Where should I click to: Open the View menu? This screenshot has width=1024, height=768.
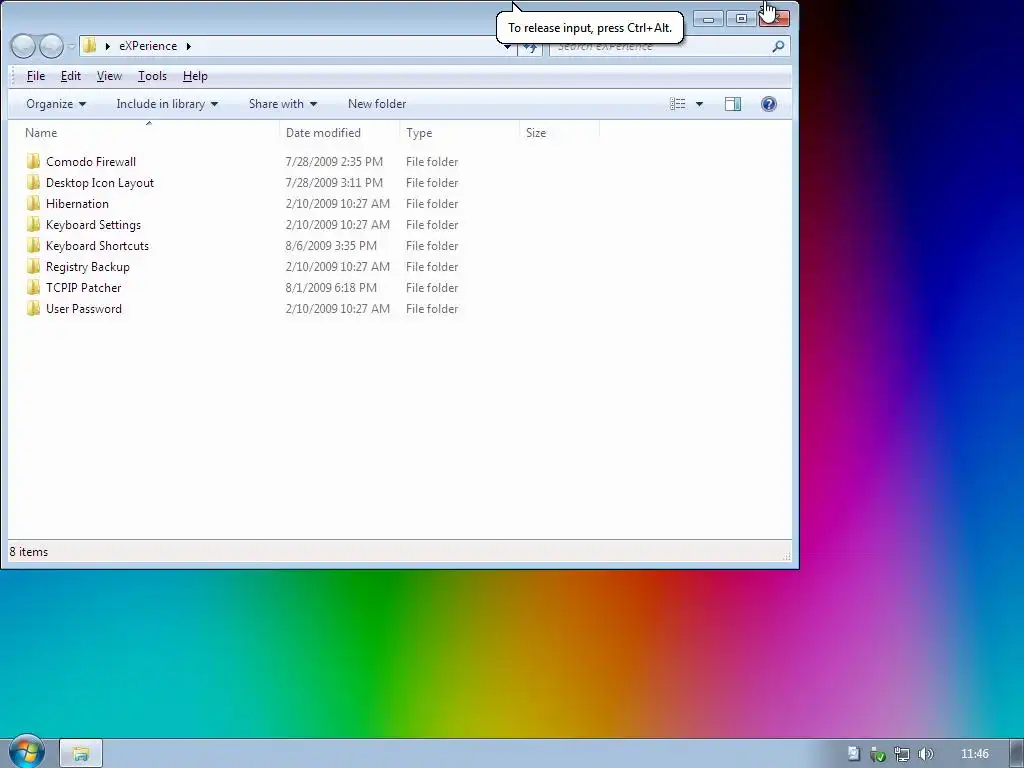(x=109, y=76)
